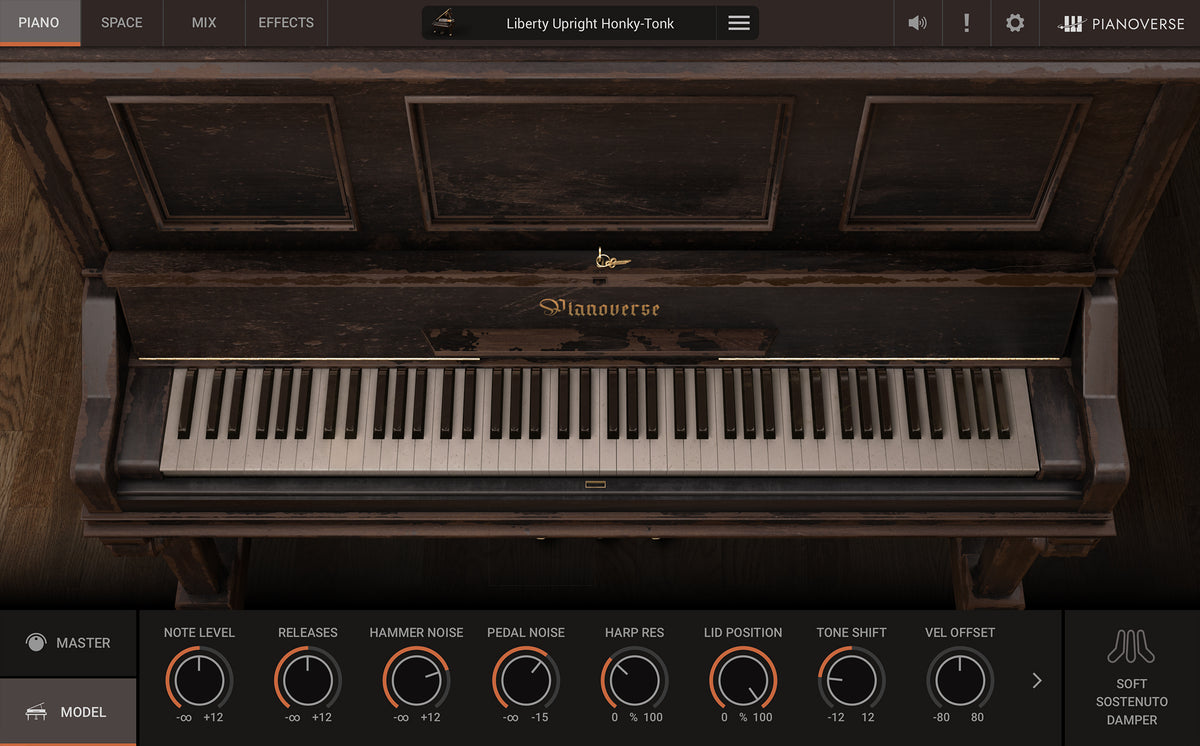Screen dimensions: 1200x746
Task: Click the LID POSITION knob
Action: click(743, 680)
